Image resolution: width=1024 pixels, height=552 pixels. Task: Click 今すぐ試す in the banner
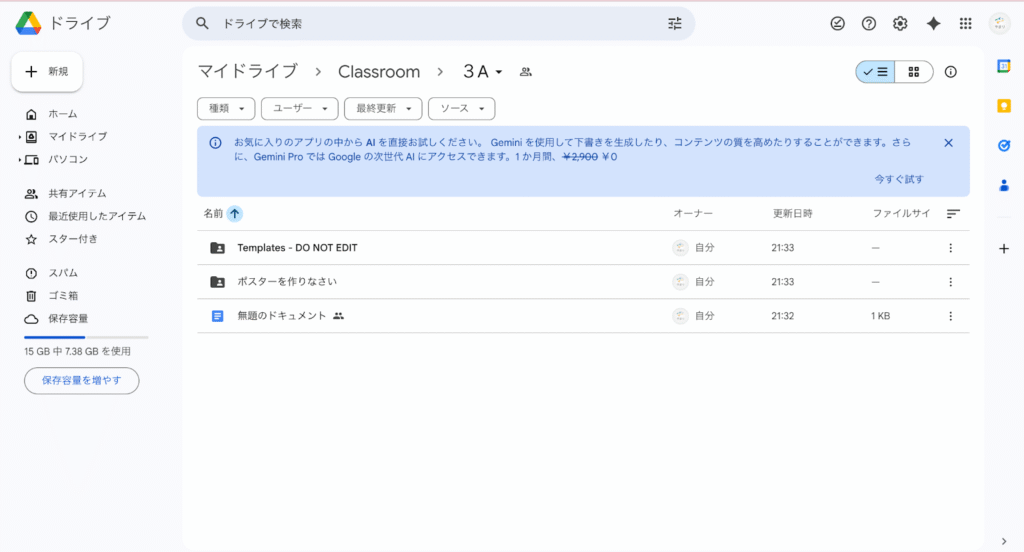[x=899, y=179]
